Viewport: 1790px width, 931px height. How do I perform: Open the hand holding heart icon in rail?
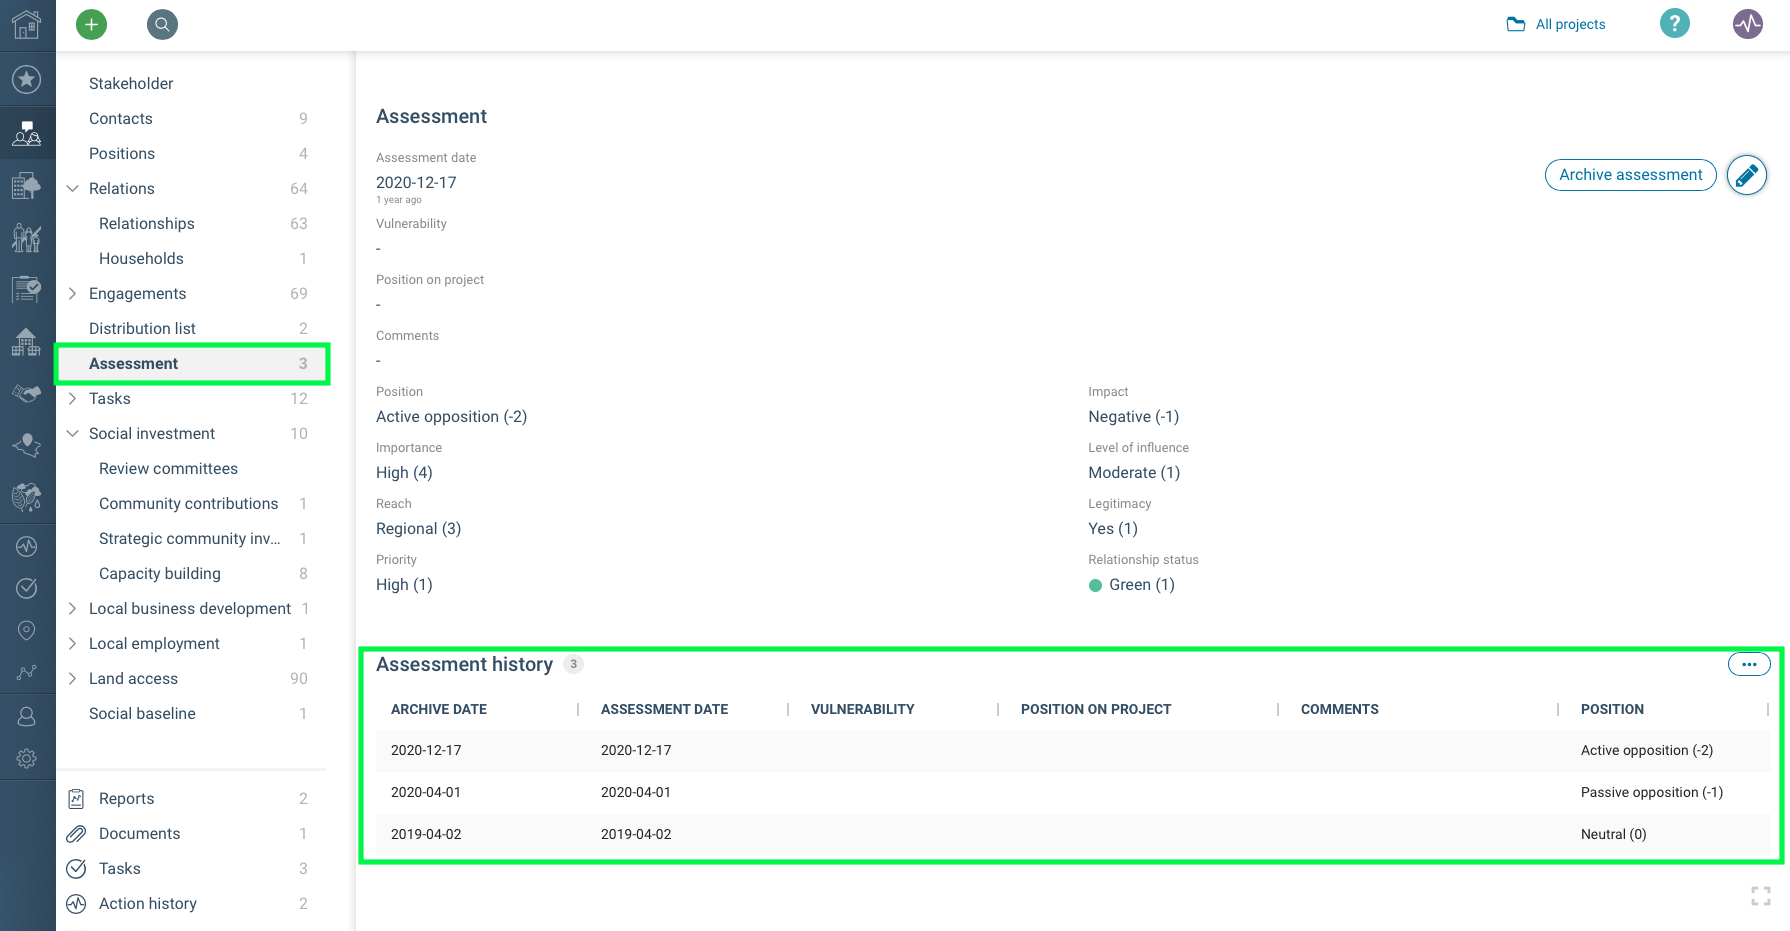point(27,444)
